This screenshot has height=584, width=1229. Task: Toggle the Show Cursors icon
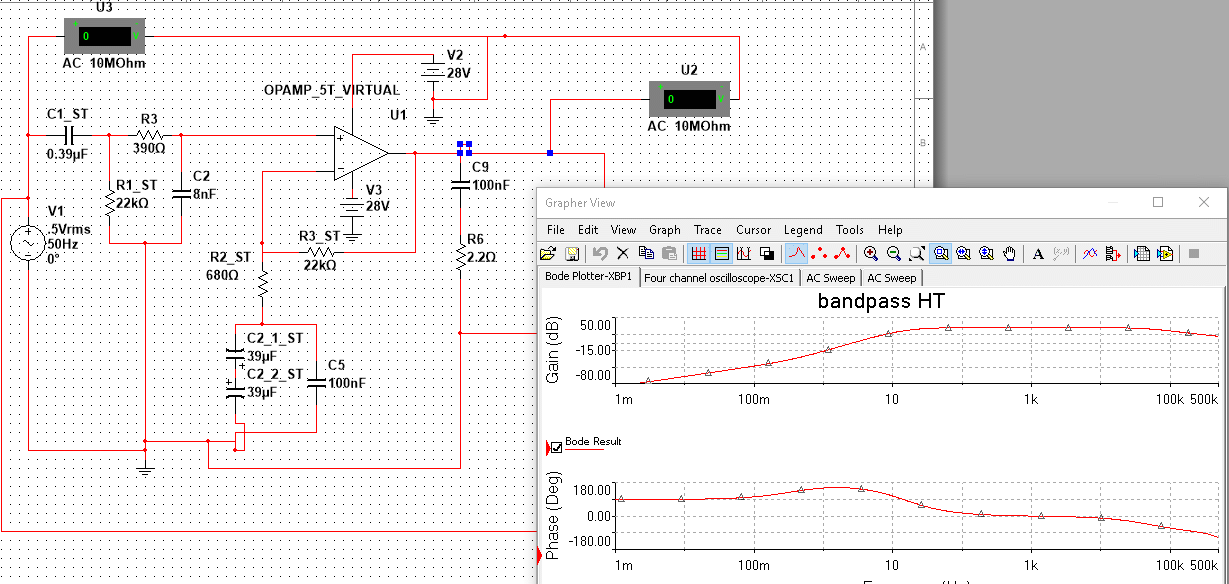(743, 254)
